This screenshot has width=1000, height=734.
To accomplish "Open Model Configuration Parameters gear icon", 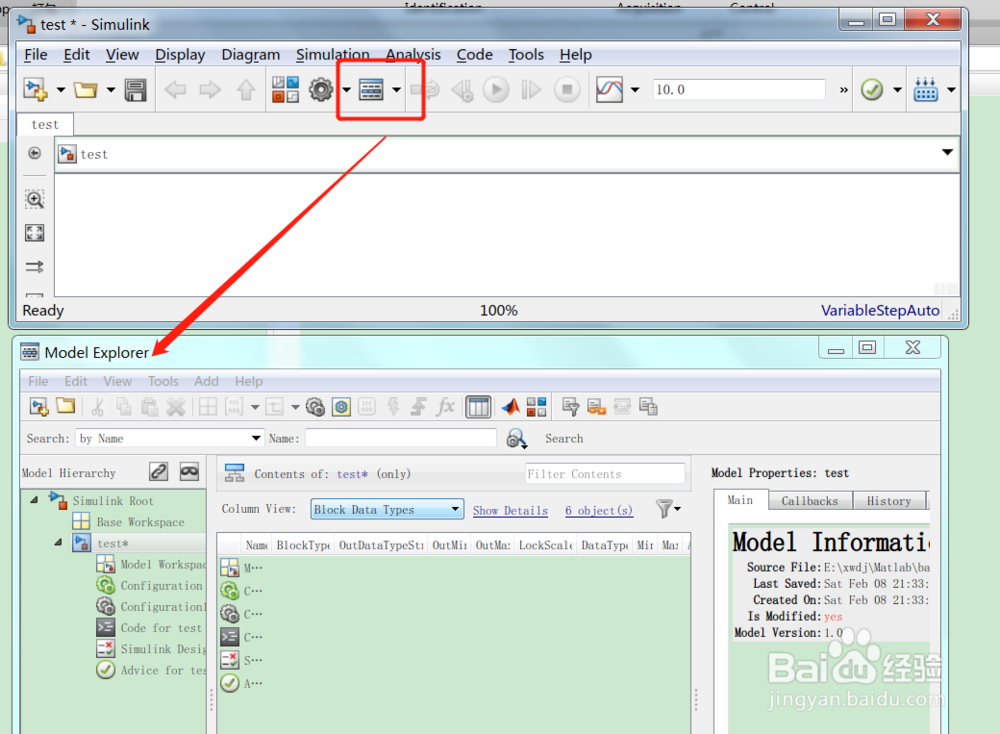I will (321, 90).
